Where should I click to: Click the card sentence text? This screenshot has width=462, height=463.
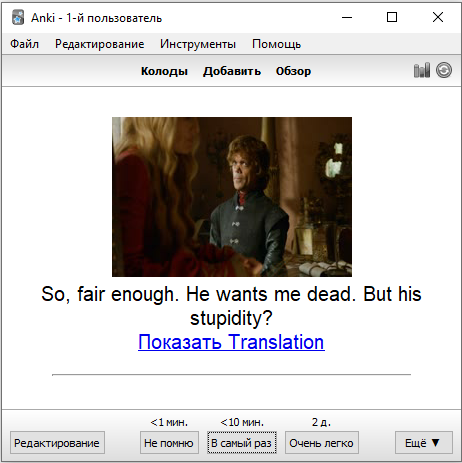(231, 306)
